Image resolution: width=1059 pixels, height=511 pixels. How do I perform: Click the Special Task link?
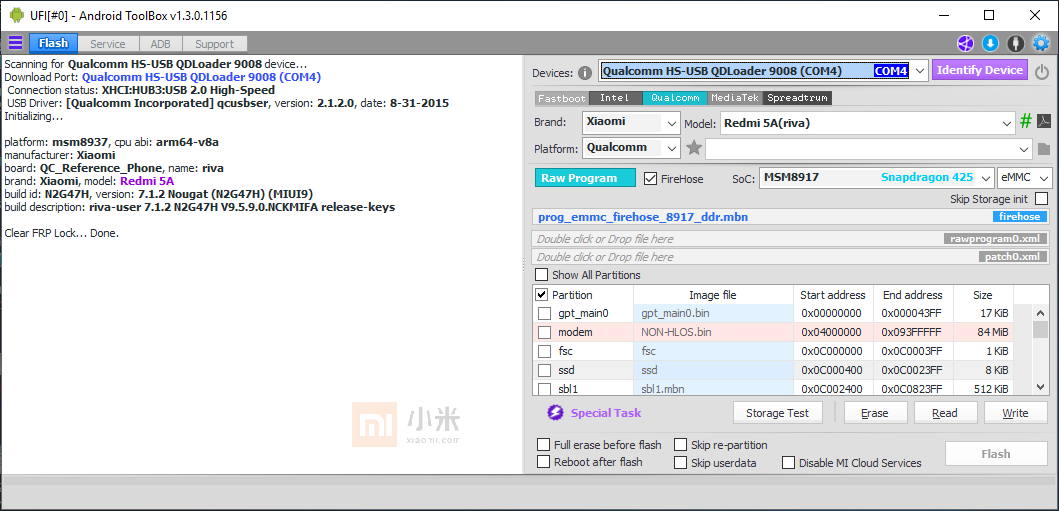[x=606, y=413]
